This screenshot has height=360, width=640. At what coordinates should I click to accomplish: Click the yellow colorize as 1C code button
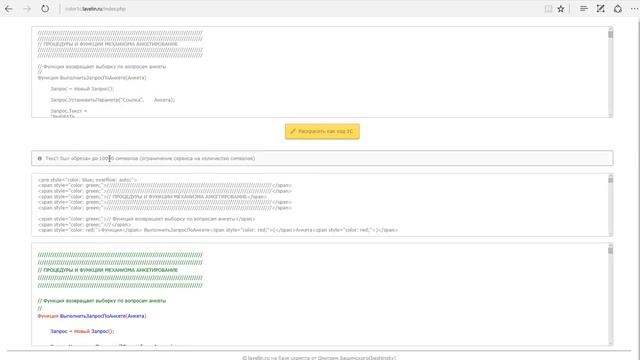[x=322, y=131]
